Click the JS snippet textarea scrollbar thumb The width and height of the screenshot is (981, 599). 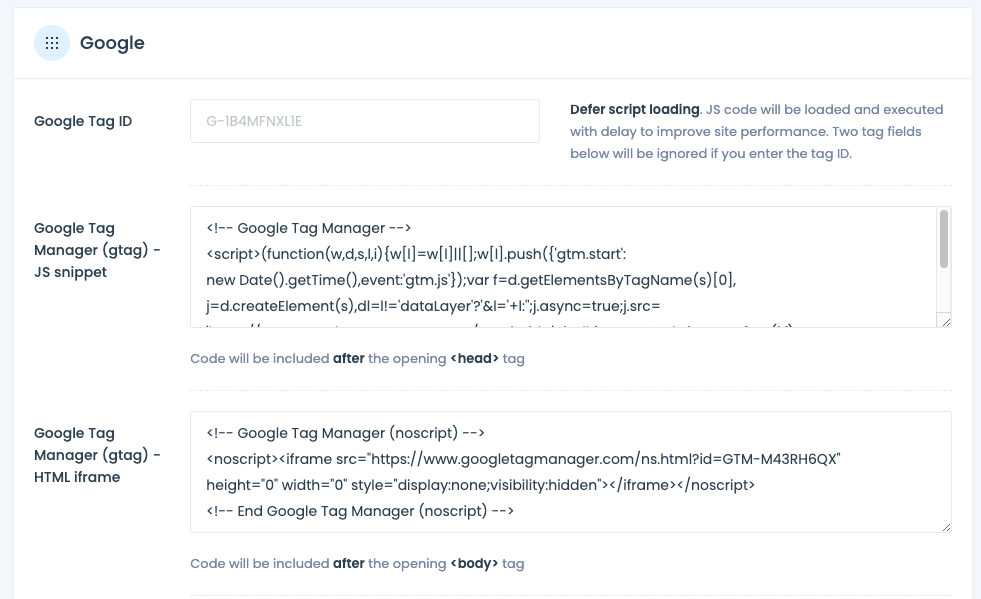point(943,239)
